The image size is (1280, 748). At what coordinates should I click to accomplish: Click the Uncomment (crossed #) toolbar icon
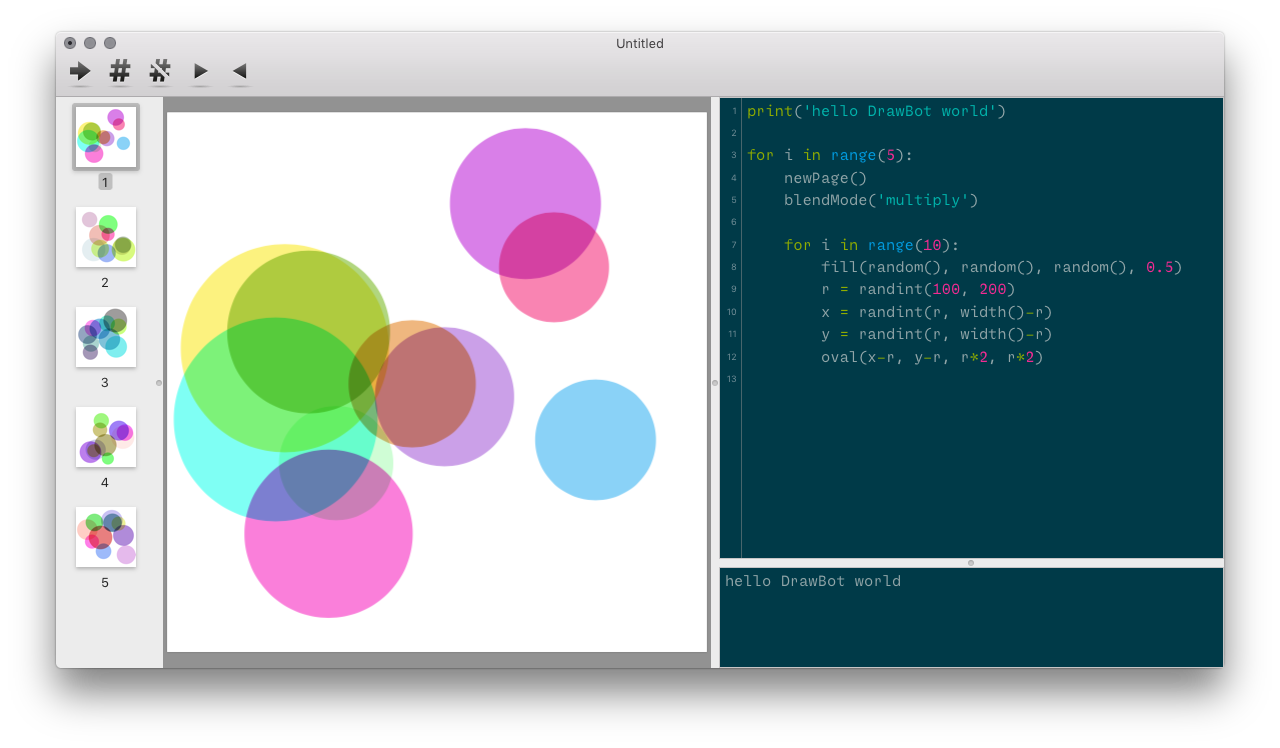(160, 71)
